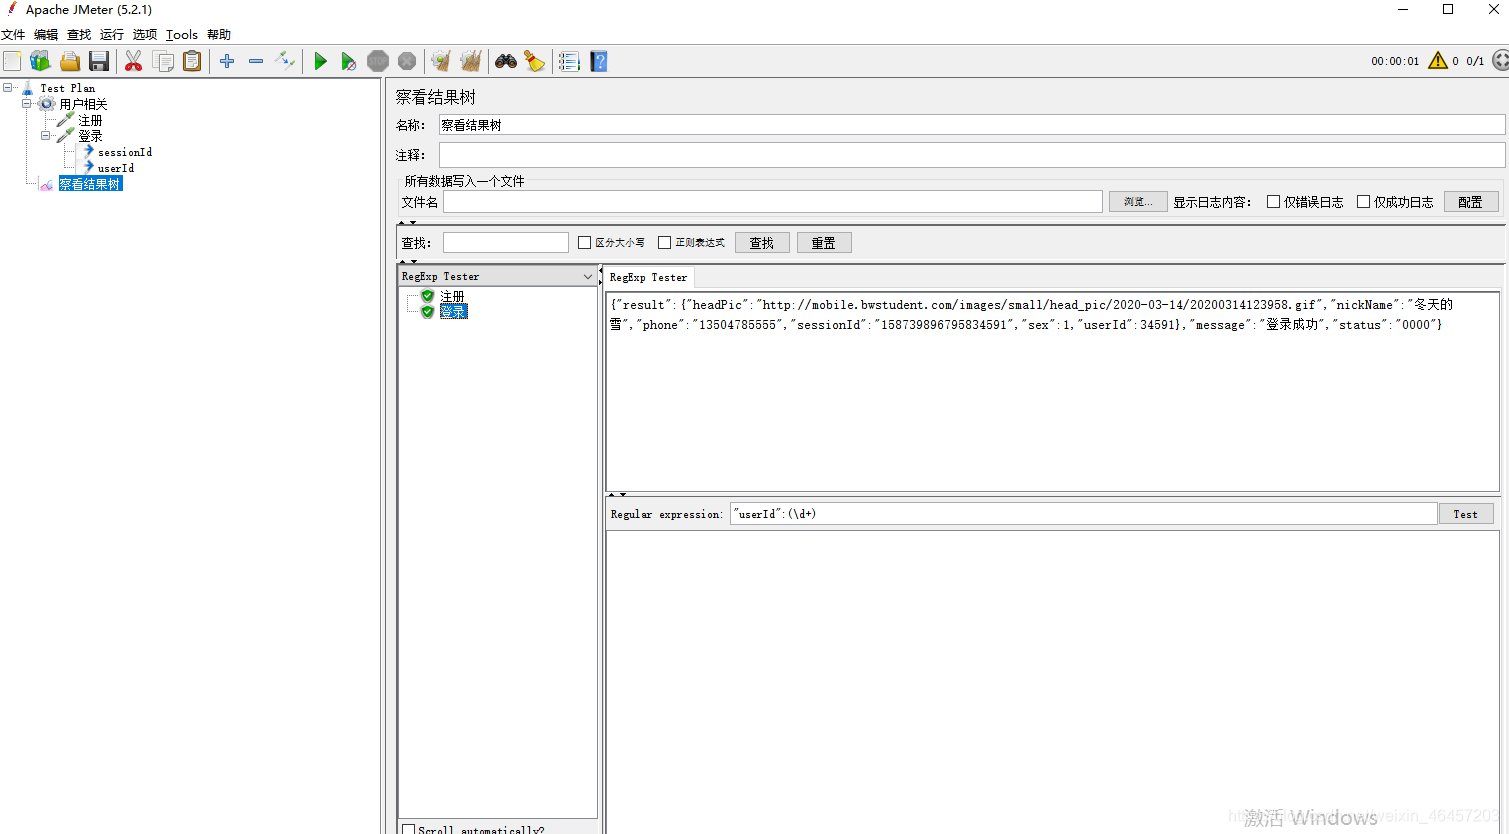The width and height of the screenshot is (1509, 834).
Task: Open the Tools menu
Action: pos(182,35)
